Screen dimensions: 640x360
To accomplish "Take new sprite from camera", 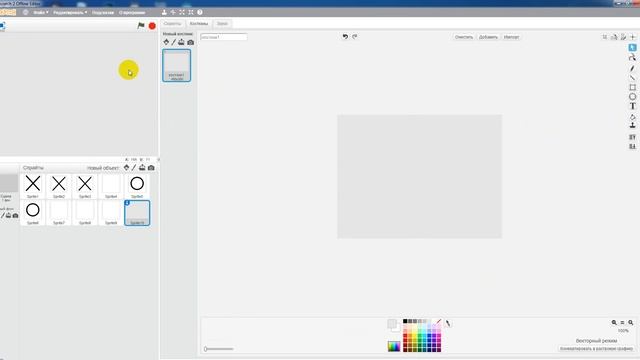I will coord(151,167).
